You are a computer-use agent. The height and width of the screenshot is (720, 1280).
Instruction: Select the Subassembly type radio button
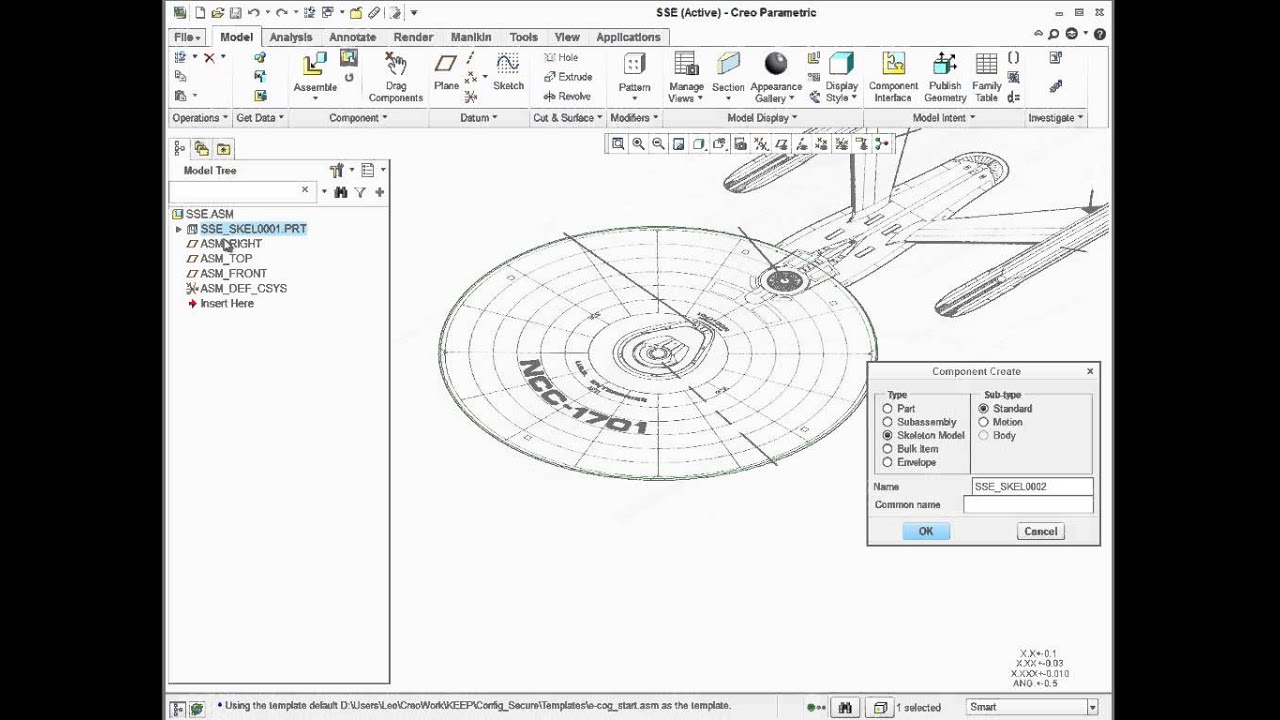[887, 422]
